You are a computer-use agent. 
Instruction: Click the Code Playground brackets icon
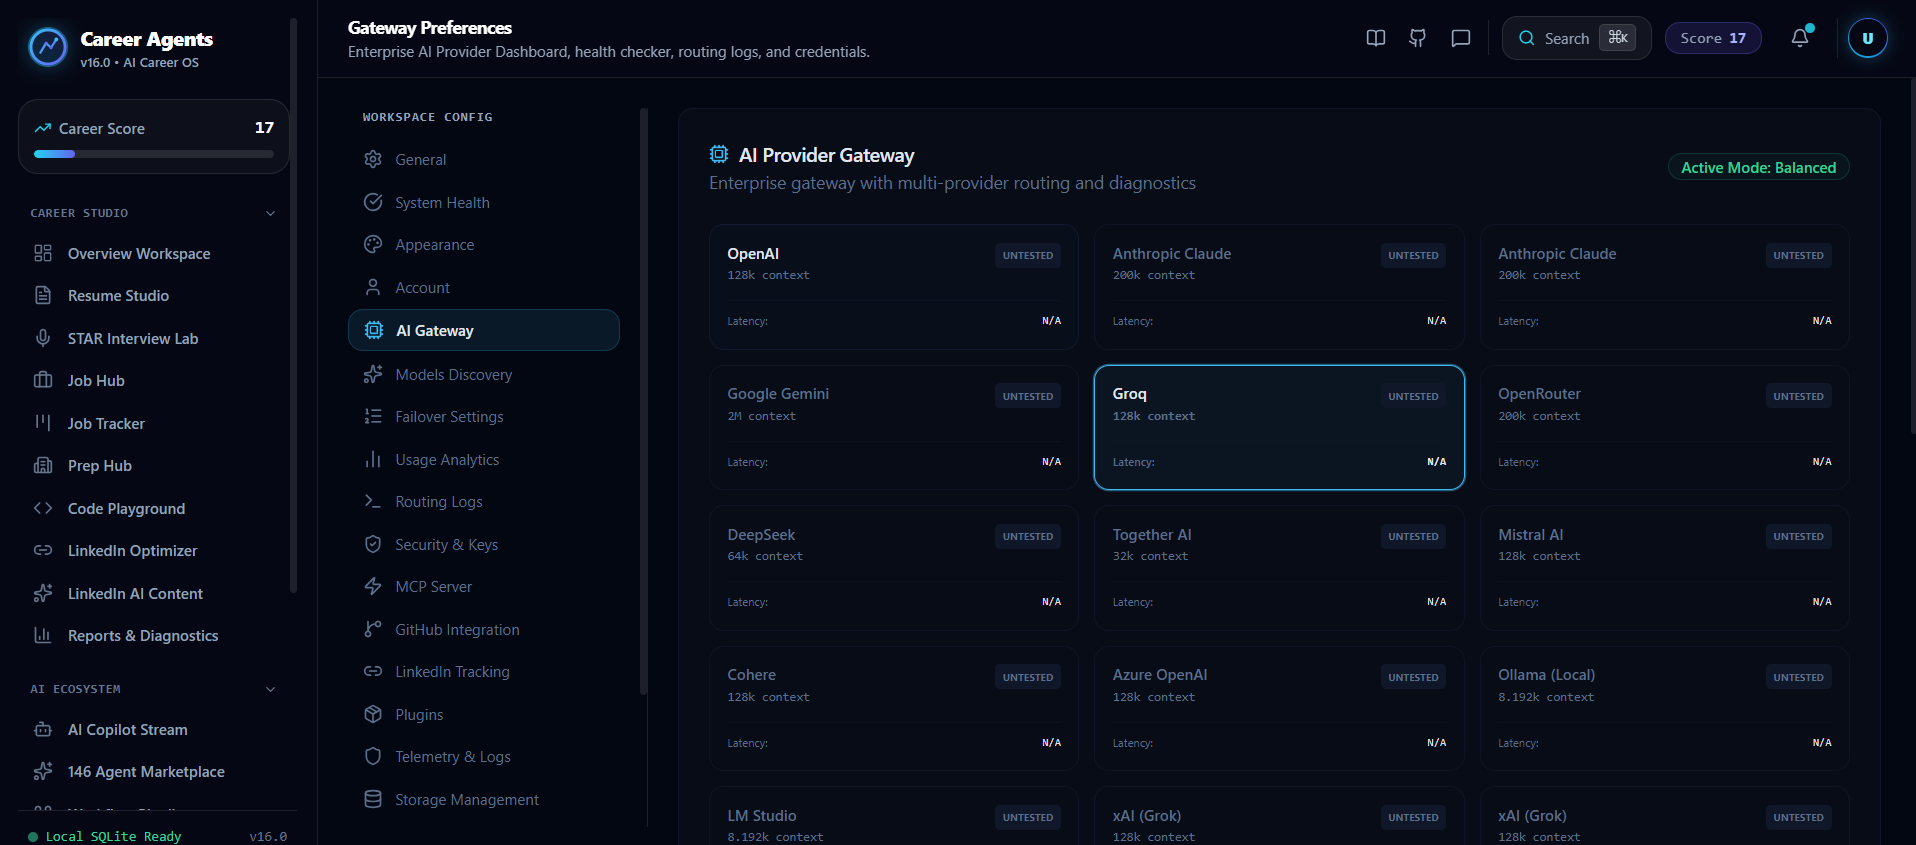[43, 508]
